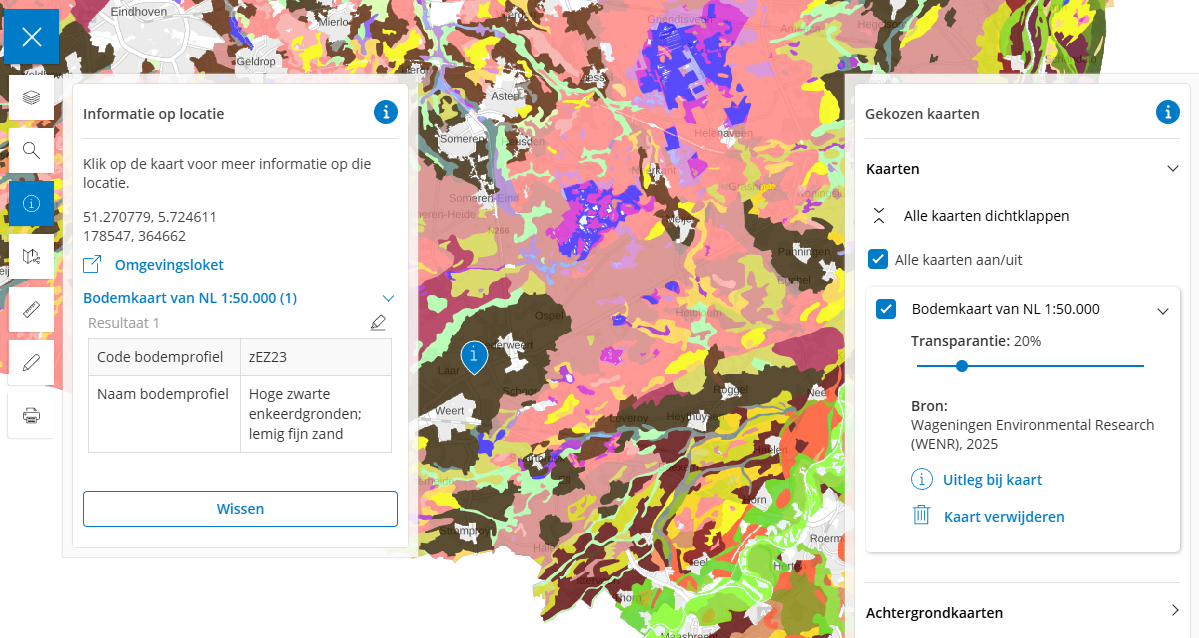Click the eraser icon next to Resultaat 1
The image size is (1199, 638).
click(x=377, y=323)
